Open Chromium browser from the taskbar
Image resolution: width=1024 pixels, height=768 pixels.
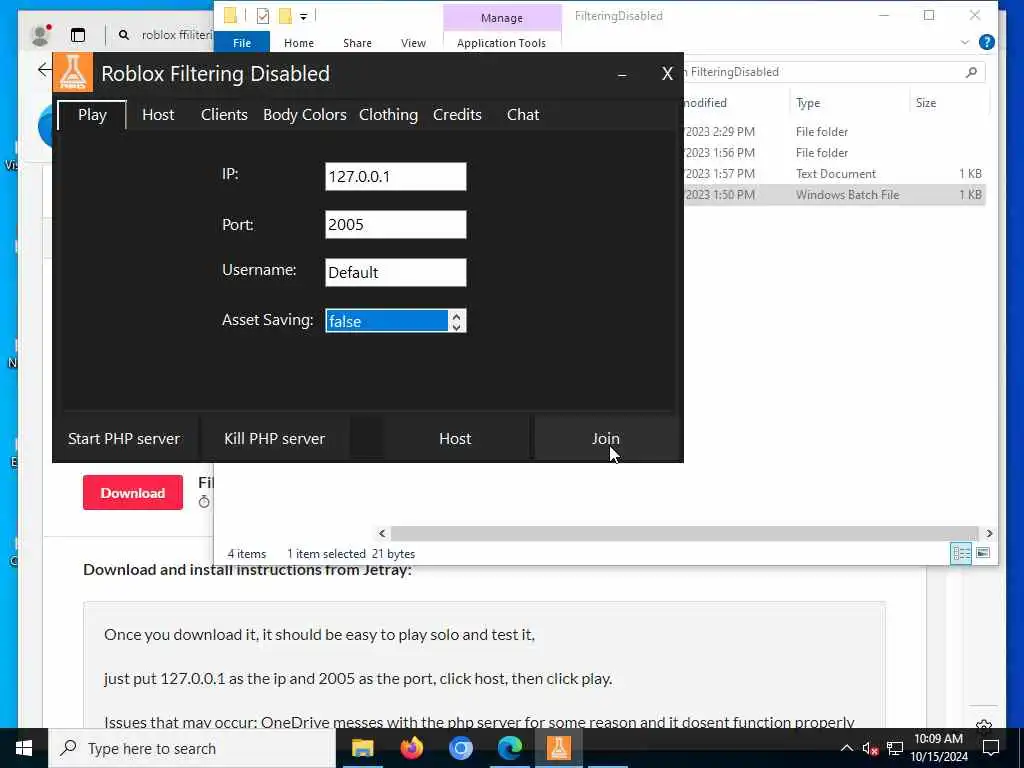[x=460, y=748]
